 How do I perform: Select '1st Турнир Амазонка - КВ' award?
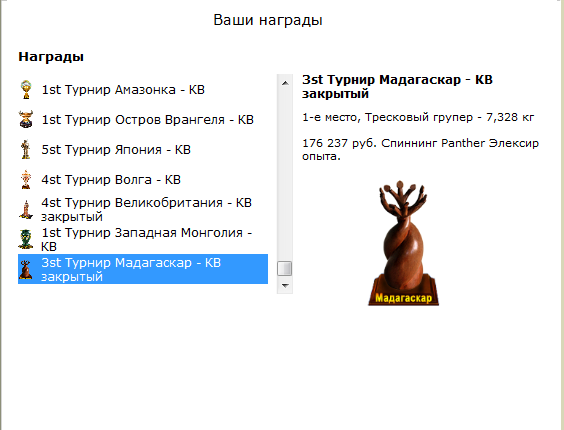pos(143,90)
